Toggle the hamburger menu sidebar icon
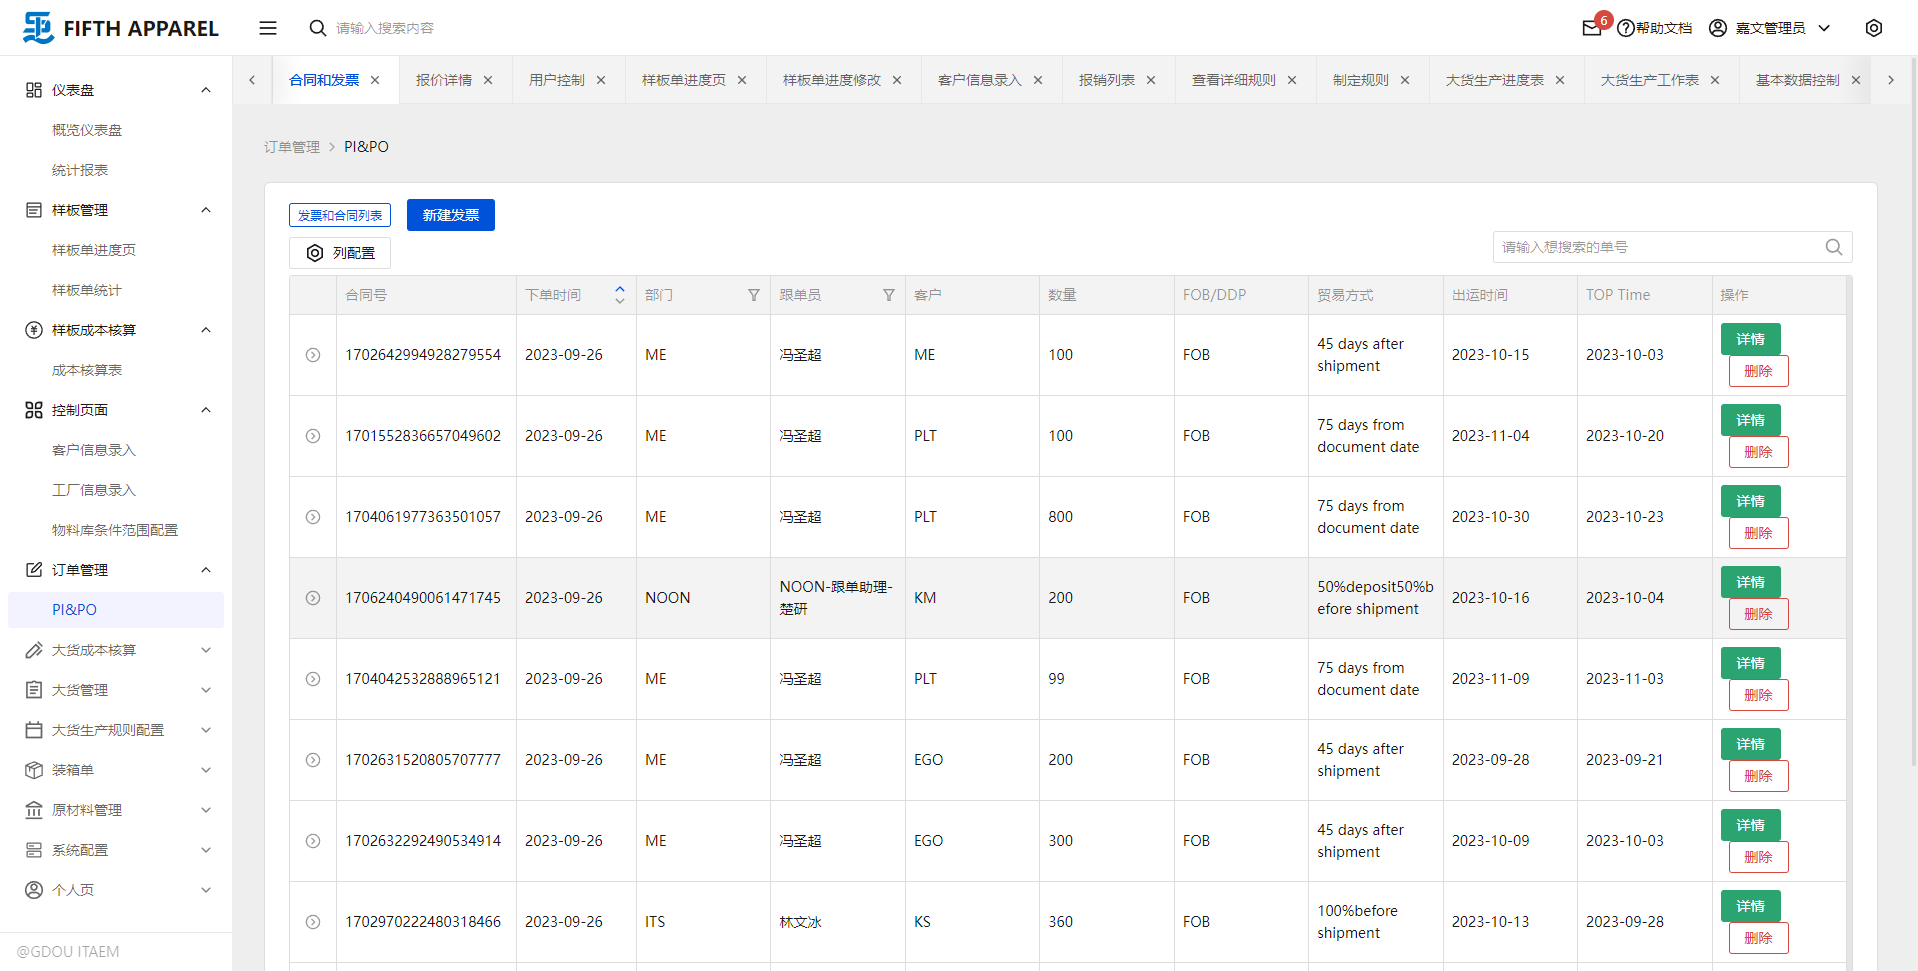This screenshot has width=1918, height=971. pos(268,28)
